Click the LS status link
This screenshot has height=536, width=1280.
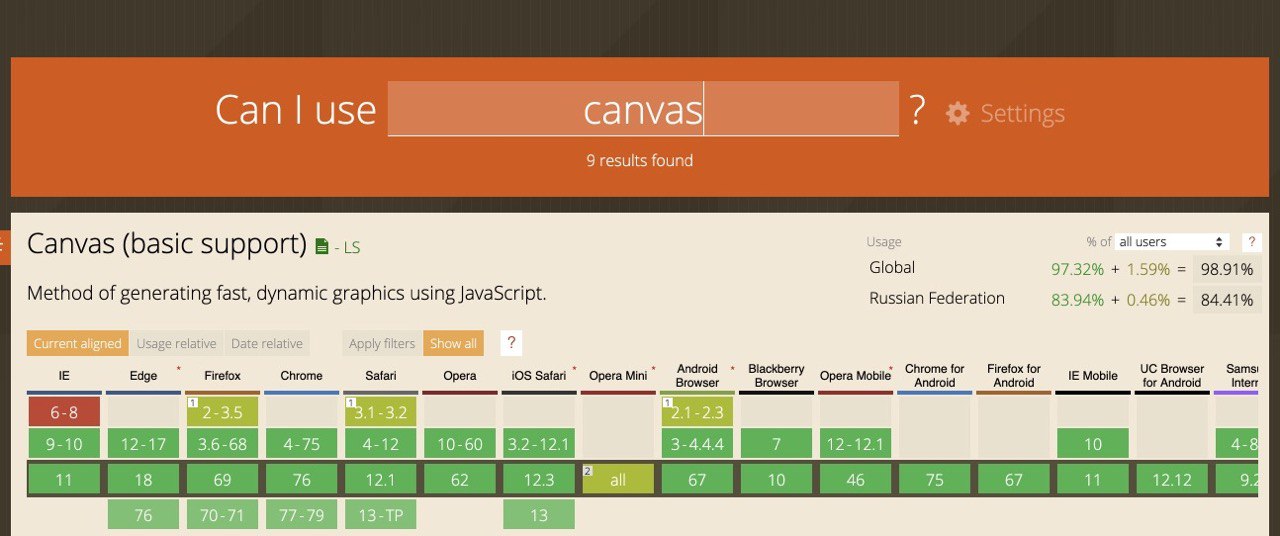[x=352, y=247]
